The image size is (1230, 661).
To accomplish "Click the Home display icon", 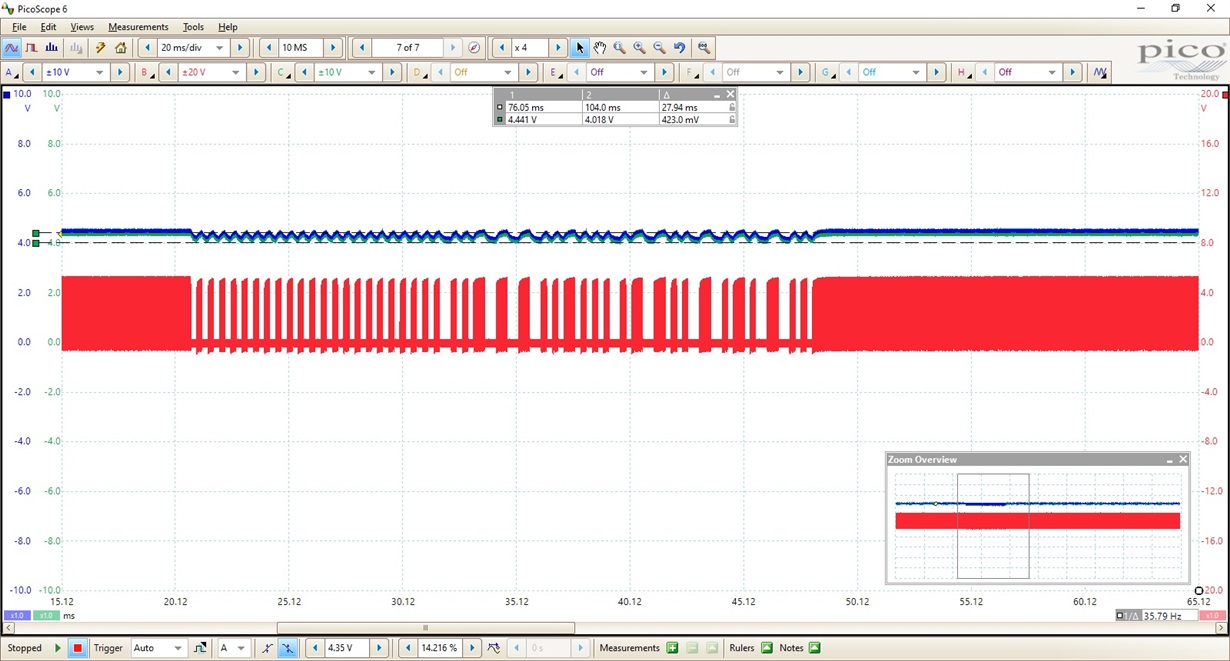I will (121, 47).
